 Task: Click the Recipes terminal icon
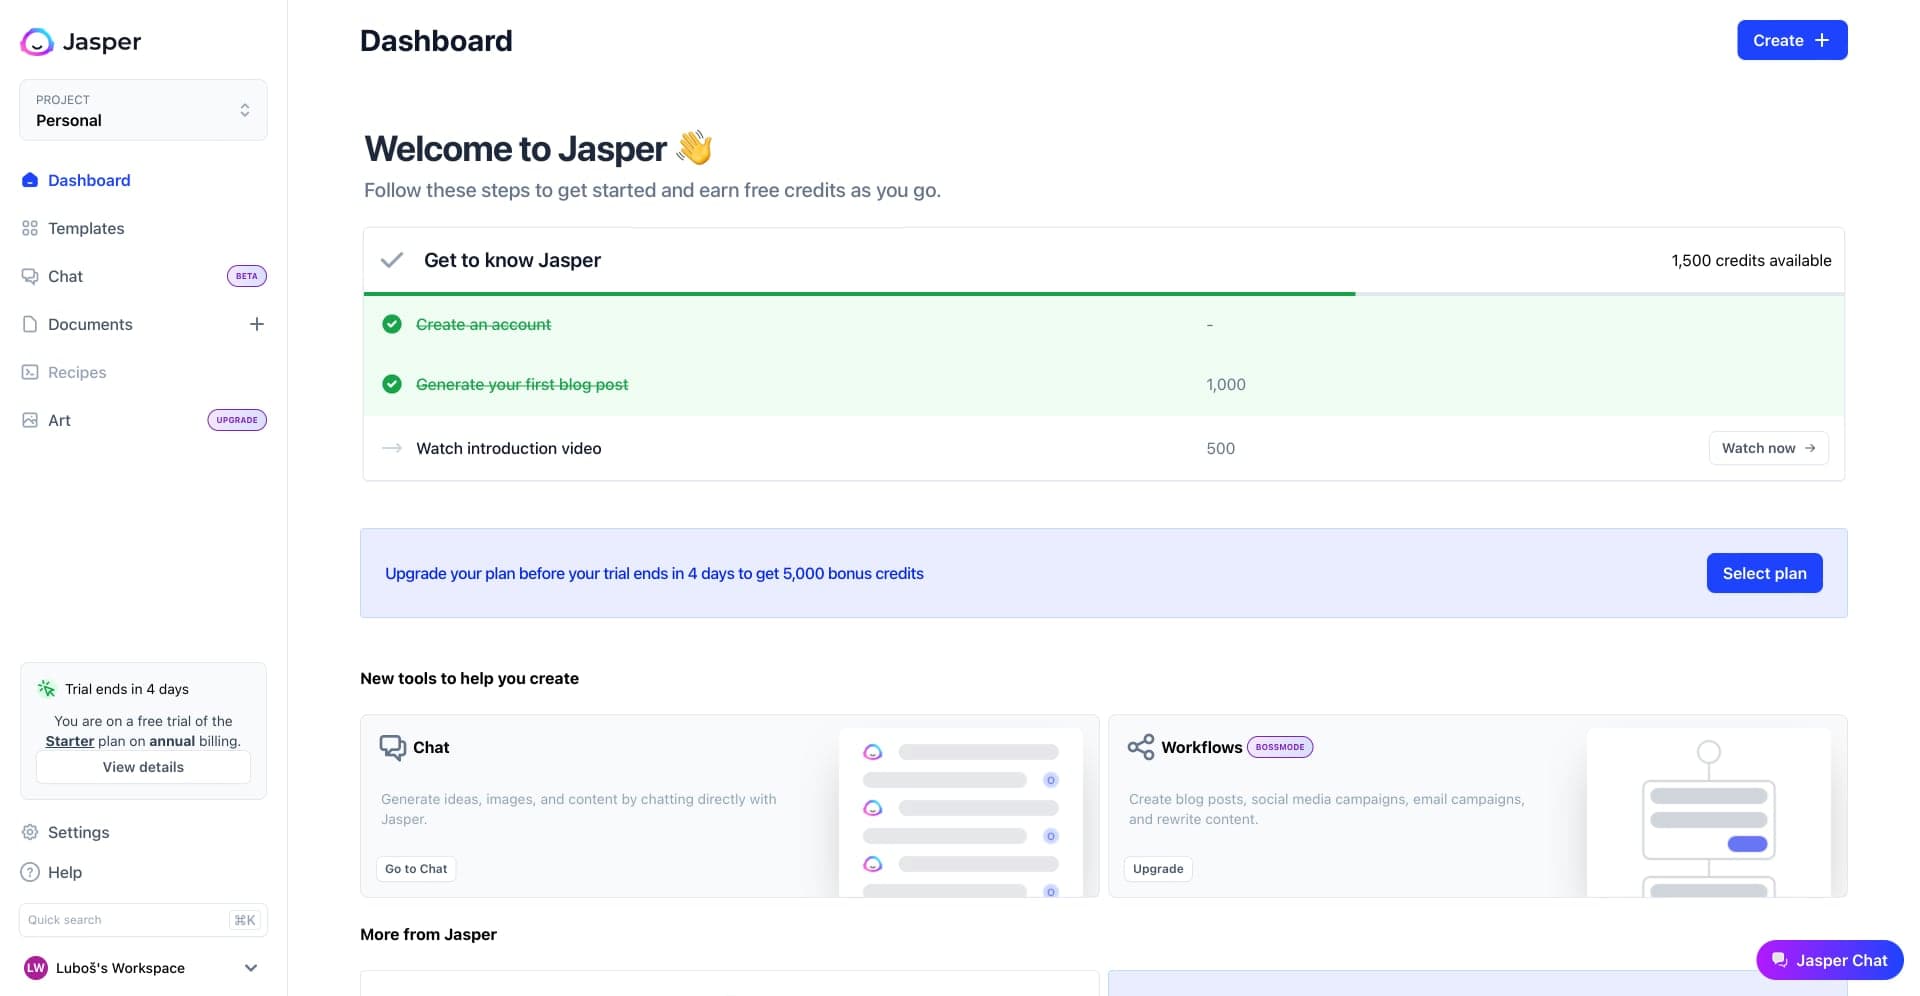click(x=30, y=372)
